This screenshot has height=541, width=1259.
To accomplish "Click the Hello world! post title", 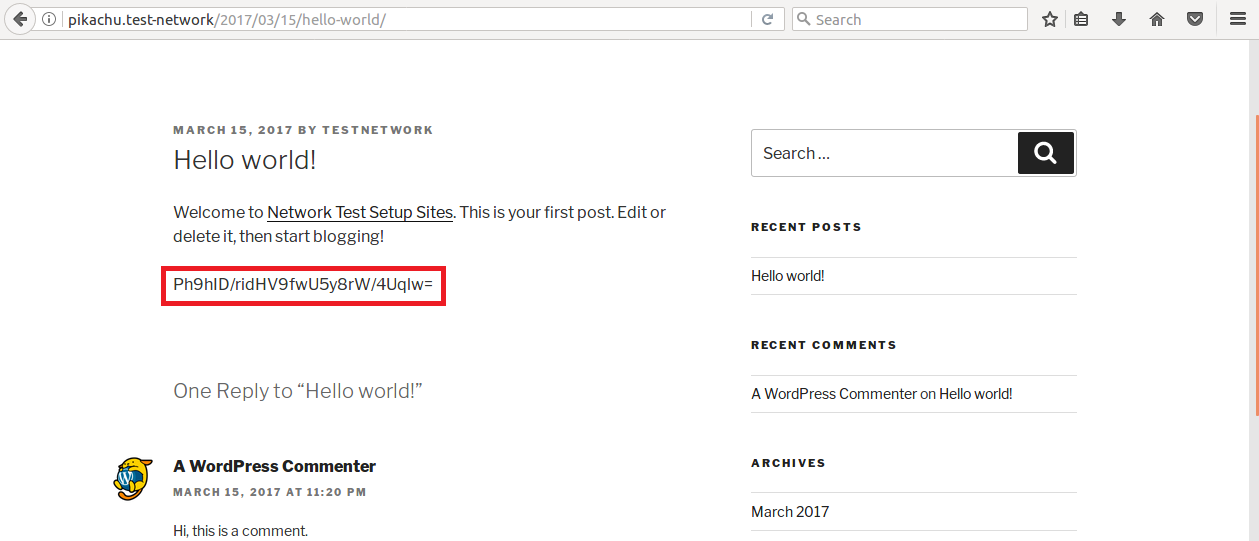I will coord(245,160).
